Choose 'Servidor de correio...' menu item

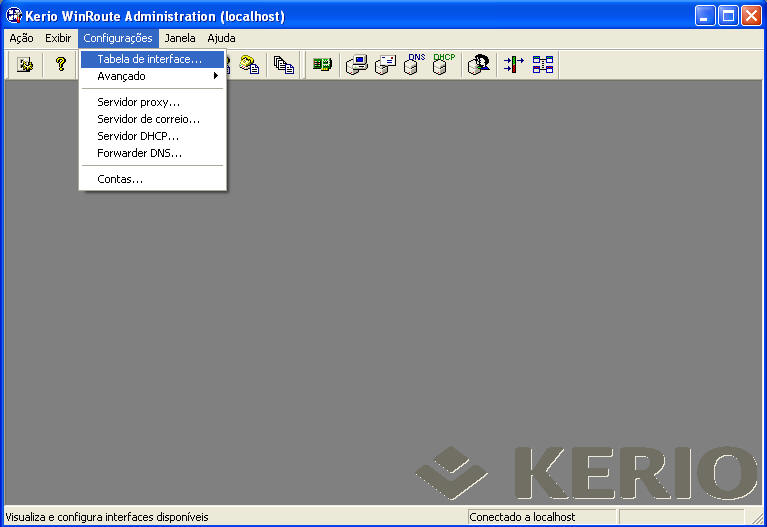[148, 119]
